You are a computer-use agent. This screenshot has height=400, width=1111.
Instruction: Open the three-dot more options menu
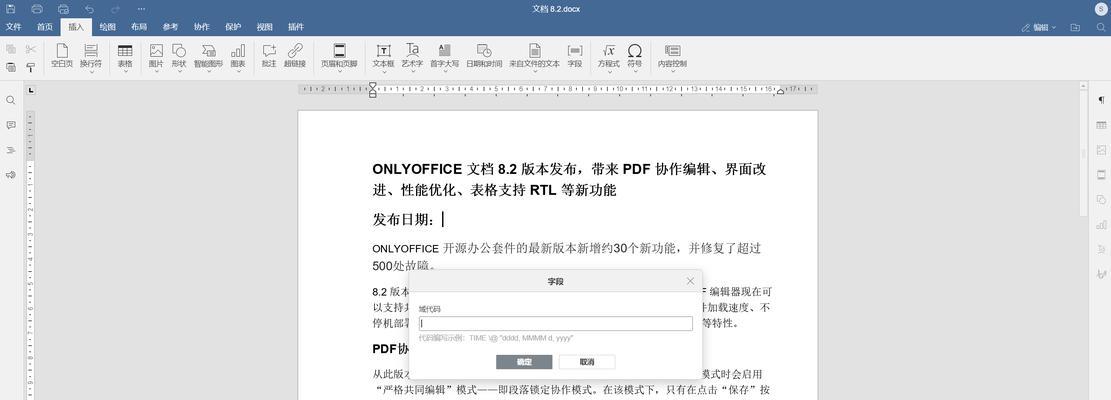coord(142,8)
